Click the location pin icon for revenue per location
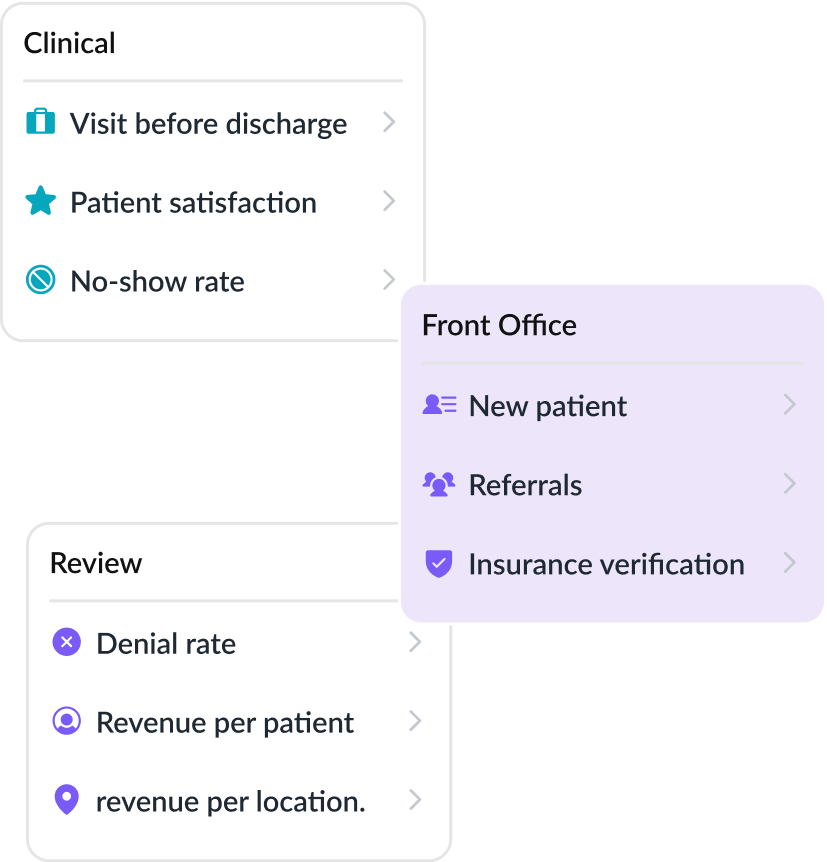This screenshot has height=862, width=827. click(66, 800)
